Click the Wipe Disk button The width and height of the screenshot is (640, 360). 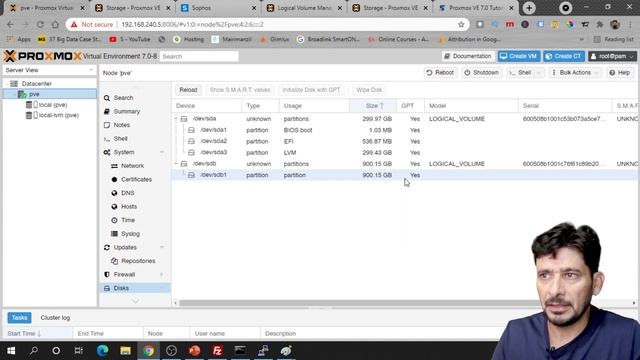(369, 90)
